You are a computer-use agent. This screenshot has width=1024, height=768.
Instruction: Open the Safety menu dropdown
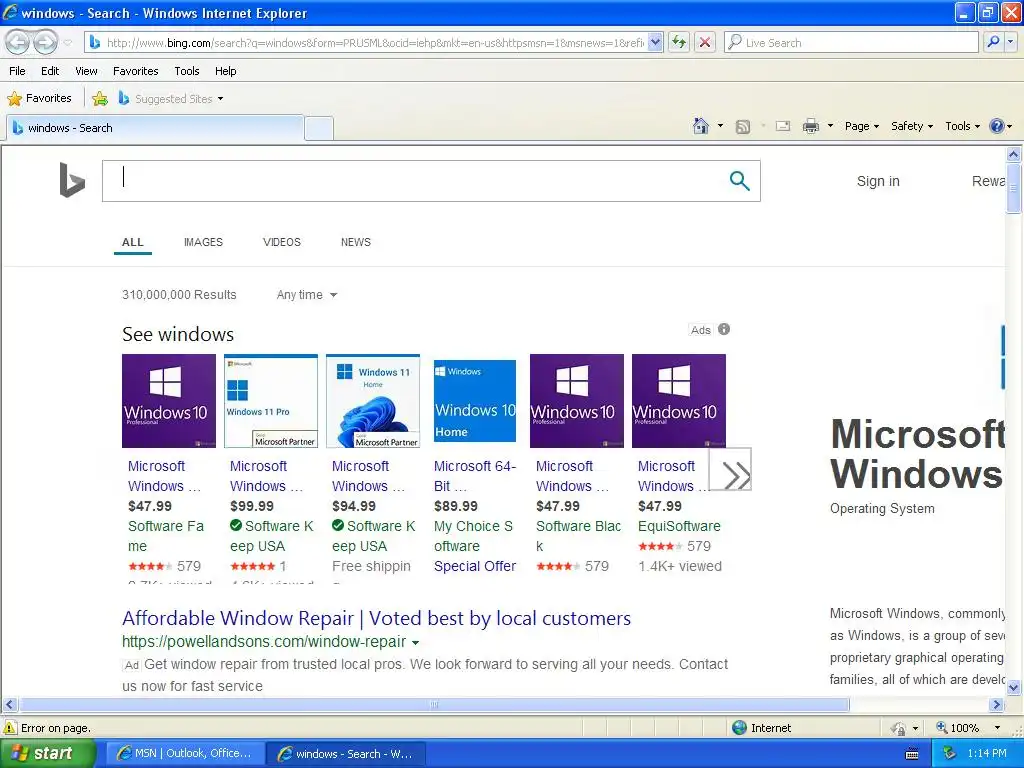pyautogui.click(x=912, y=126)
